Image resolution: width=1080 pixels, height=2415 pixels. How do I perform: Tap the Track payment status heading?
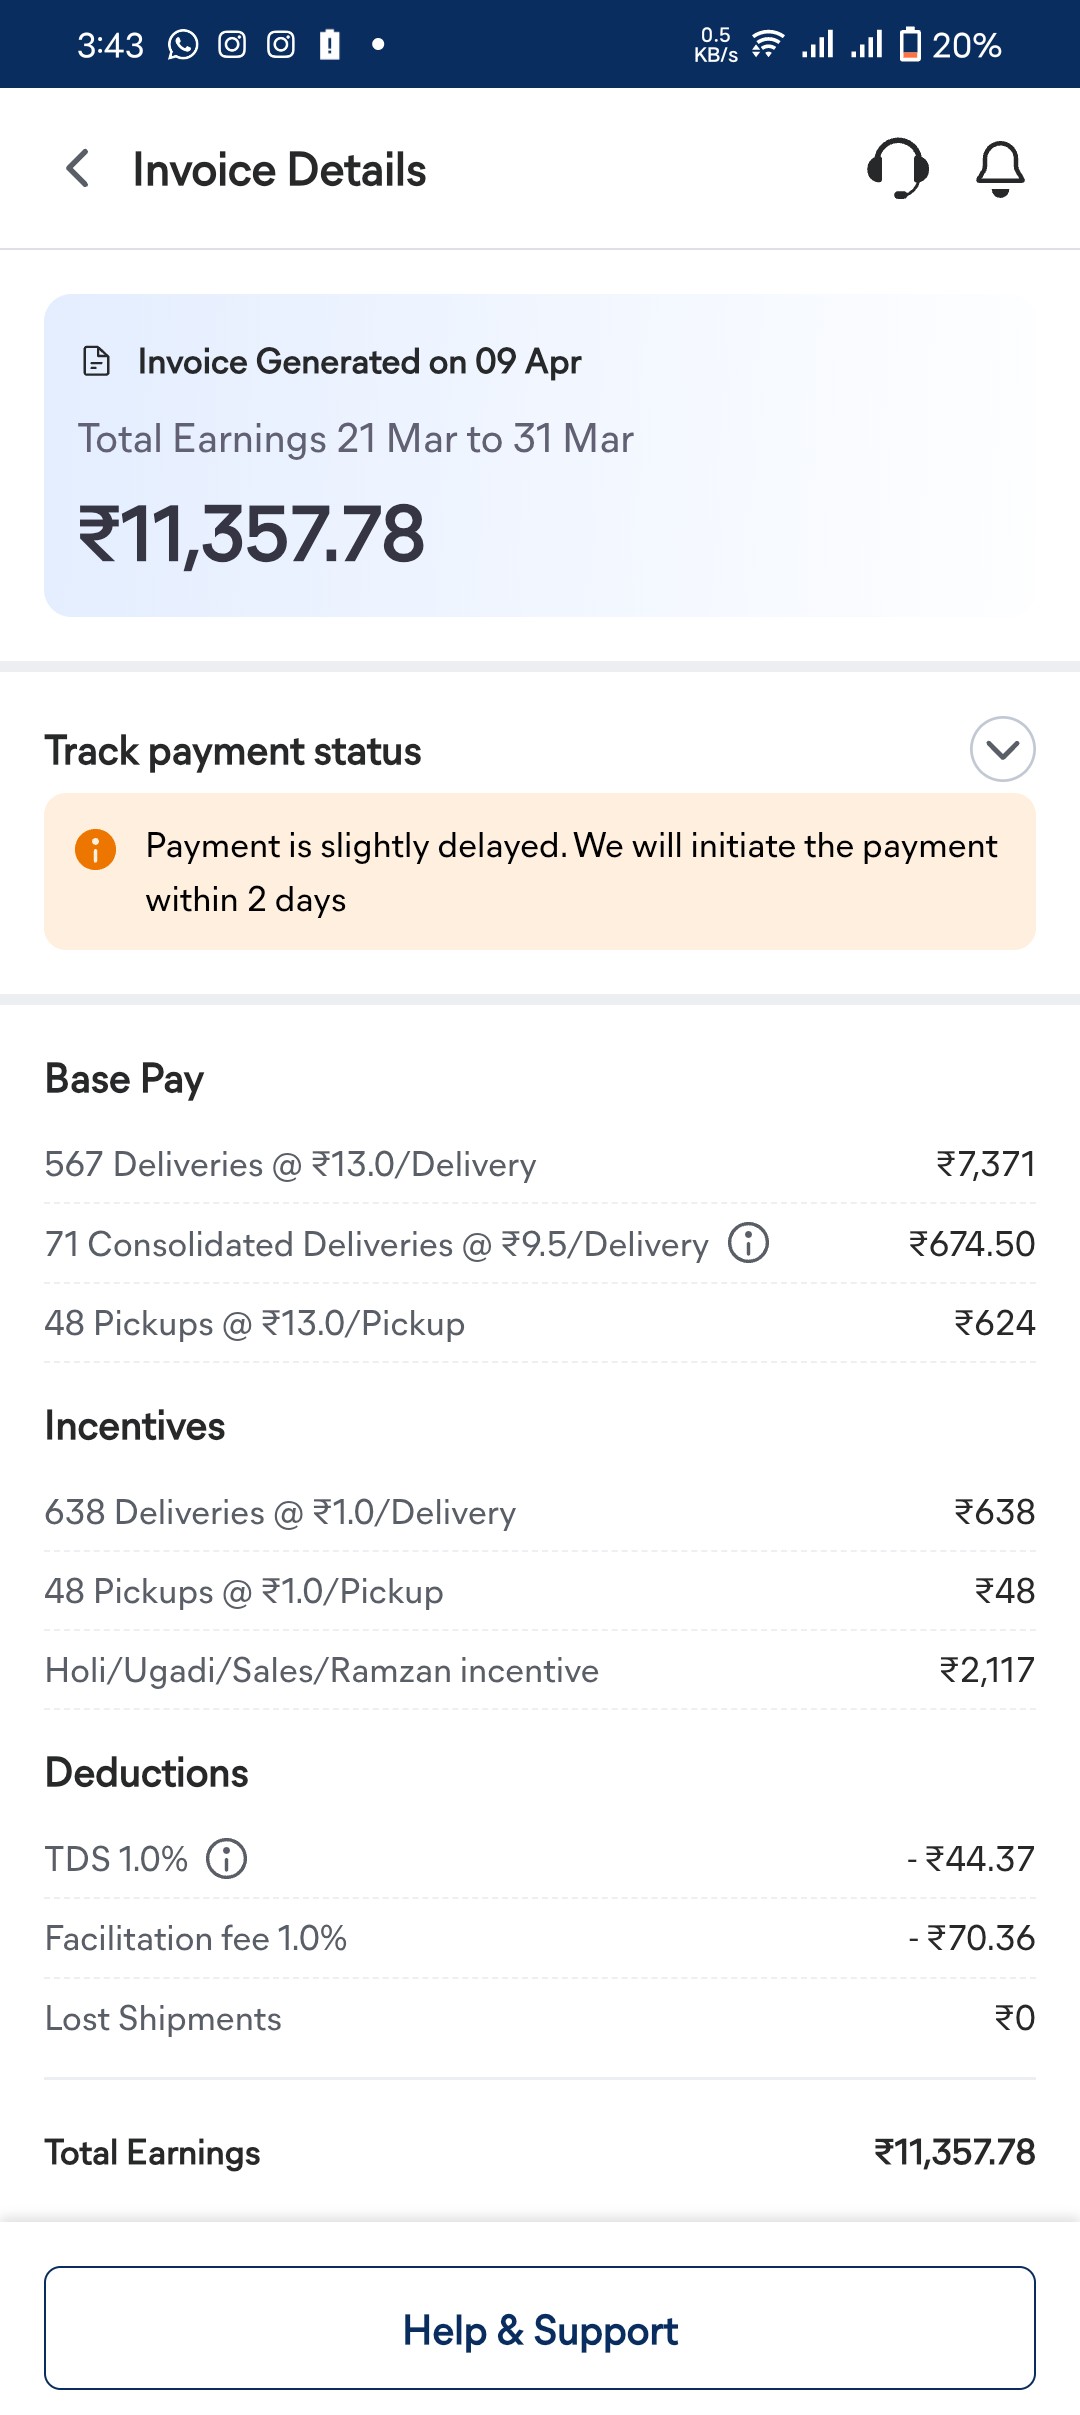(233, 751)
